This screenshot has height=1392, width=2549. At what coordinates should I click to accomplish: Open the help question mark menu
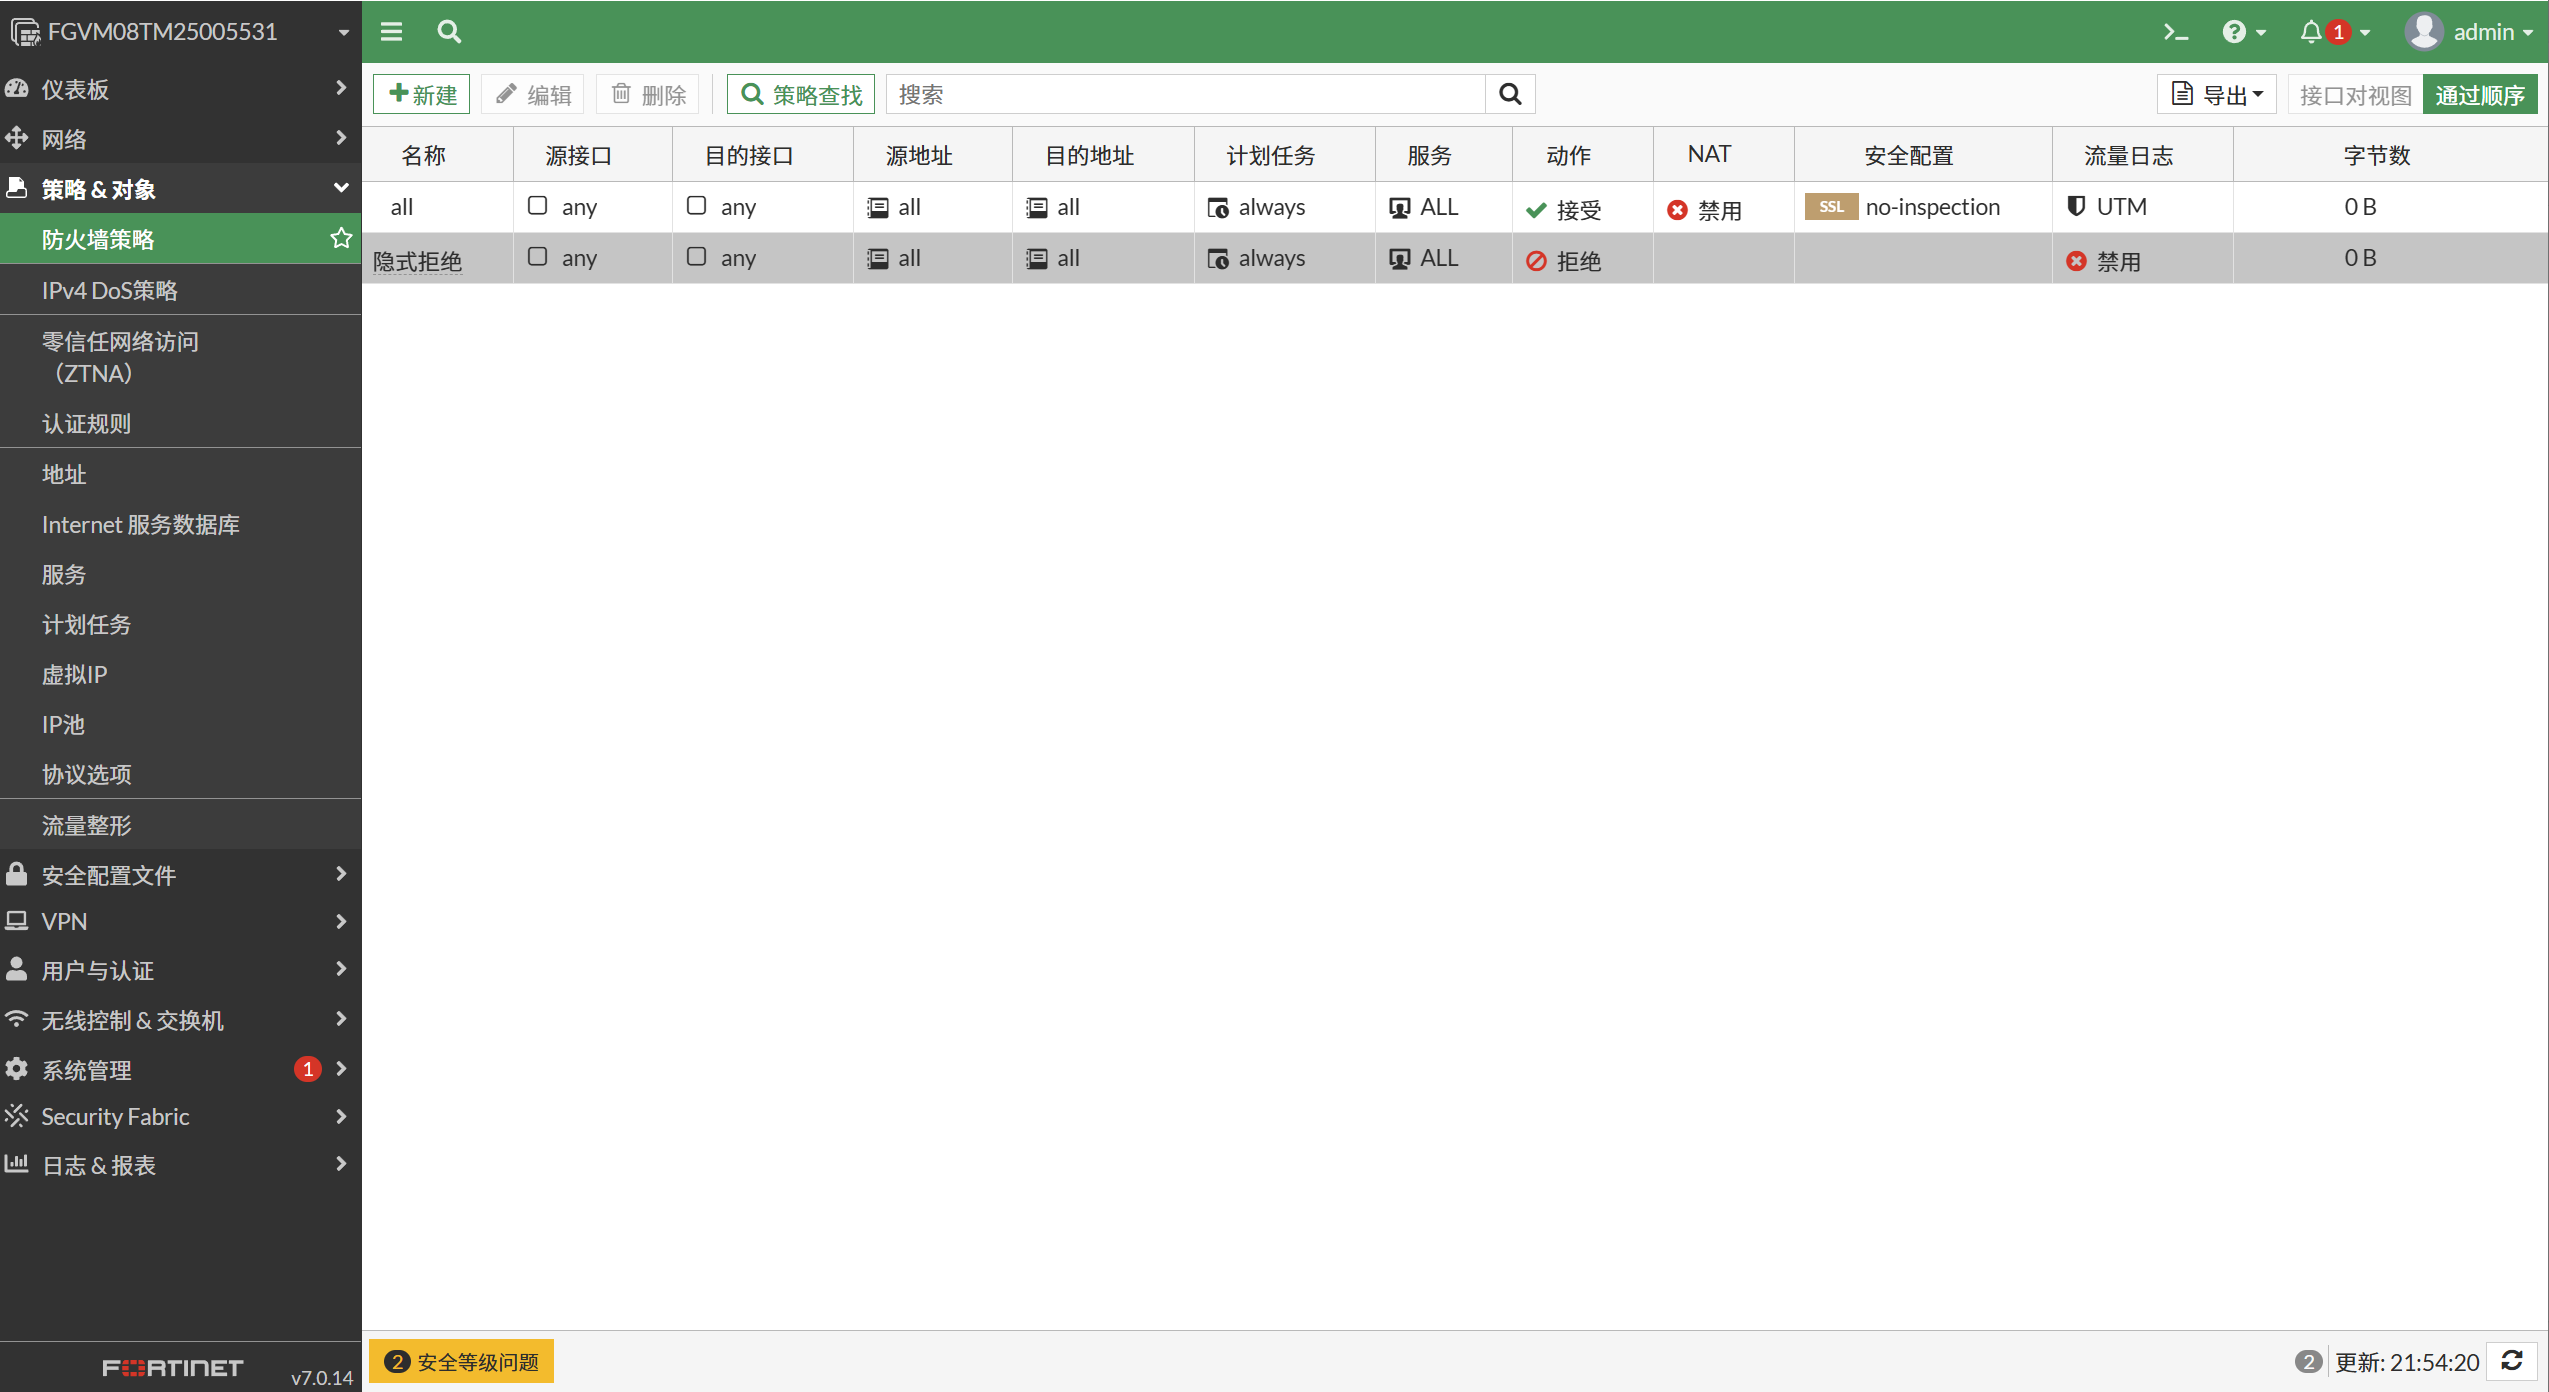(2244, 32)
